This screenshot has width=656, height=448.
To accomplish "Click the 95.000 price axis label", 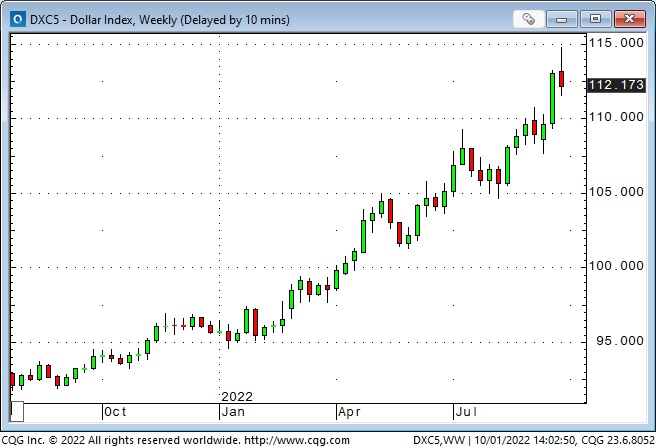I will [x=620, y=340].
